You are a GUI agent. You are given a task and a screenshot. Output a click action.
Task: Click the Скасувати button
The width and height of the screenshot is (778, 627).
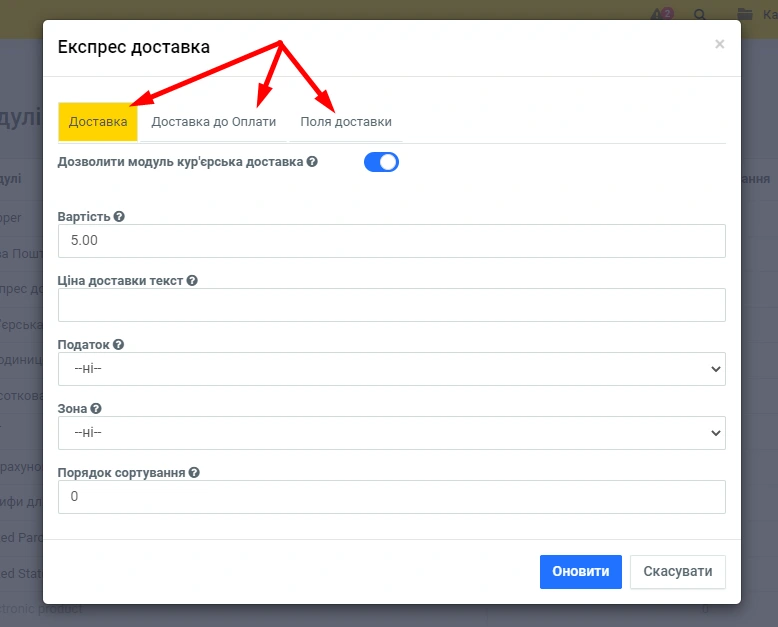[677, 572]
